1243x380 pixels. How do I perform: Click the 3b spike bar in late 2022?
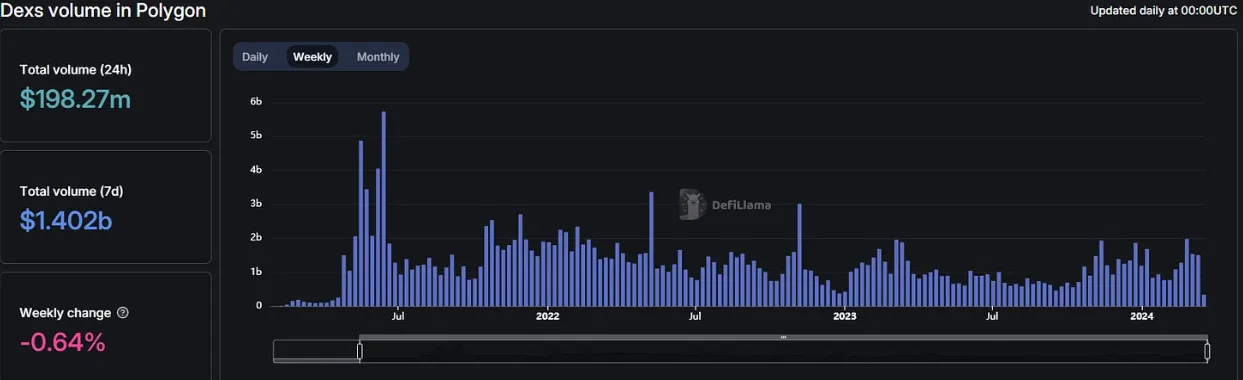(800, 255)
